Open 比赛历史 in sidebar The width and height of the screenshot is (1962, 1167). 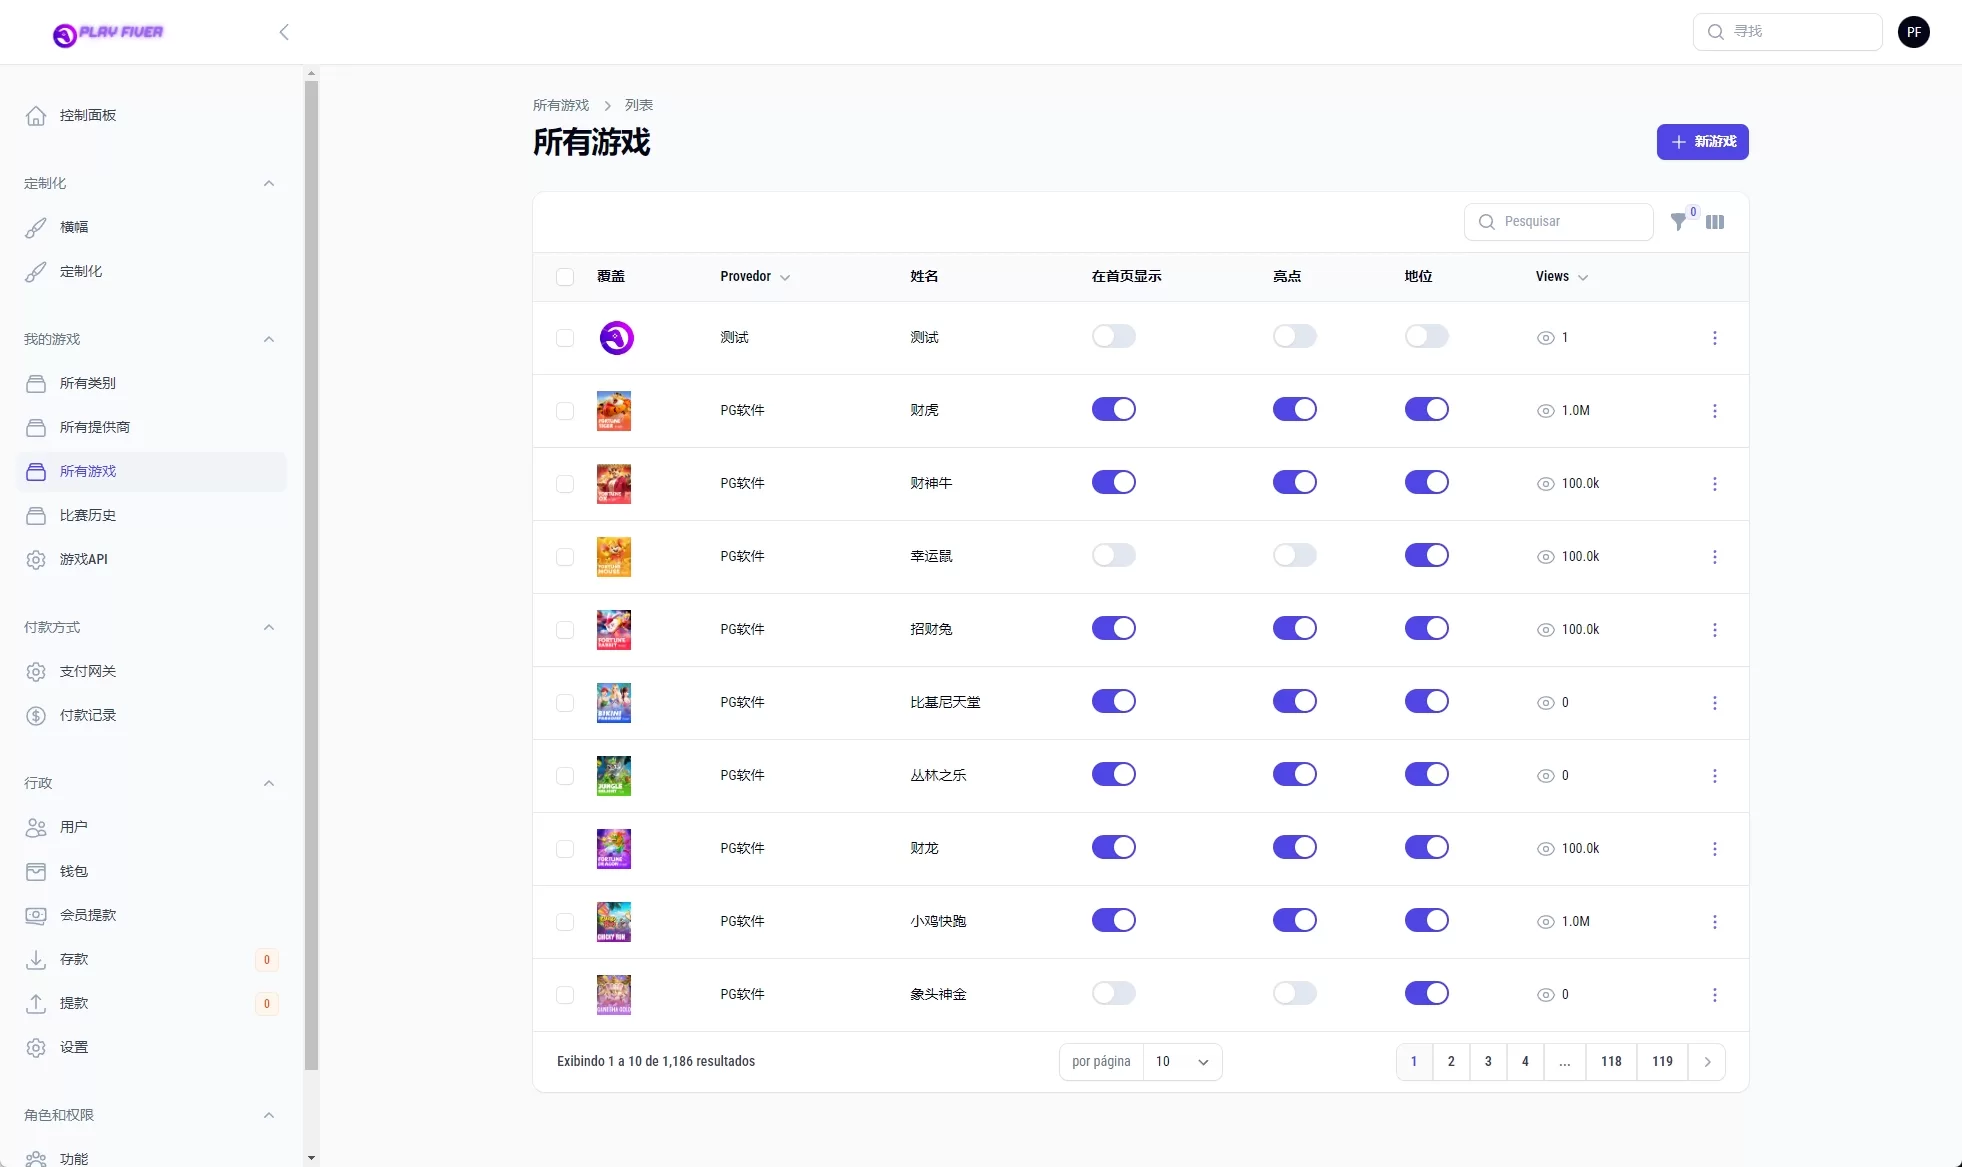[x=152, y=515]
